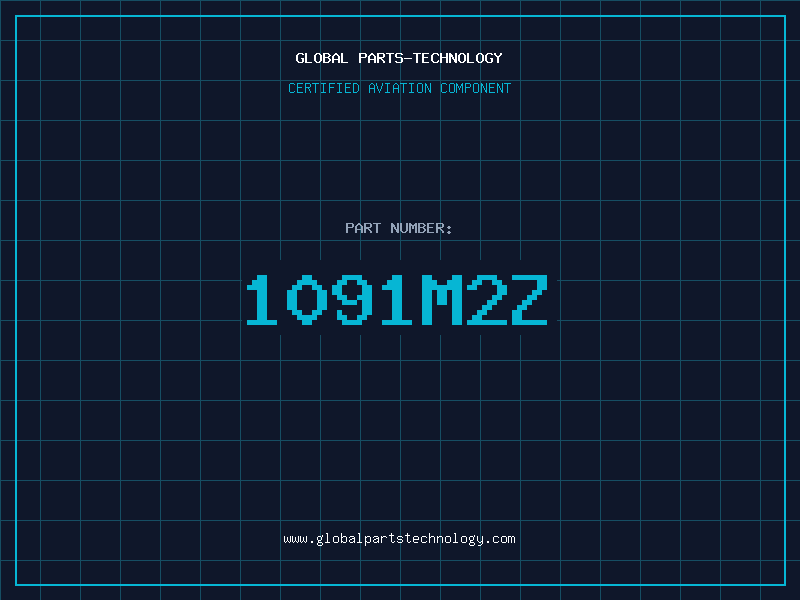The height and width of the screenshot is (600, 800).
Task: Click the word NUMBER: in the label
Action: tap(421, 228)
